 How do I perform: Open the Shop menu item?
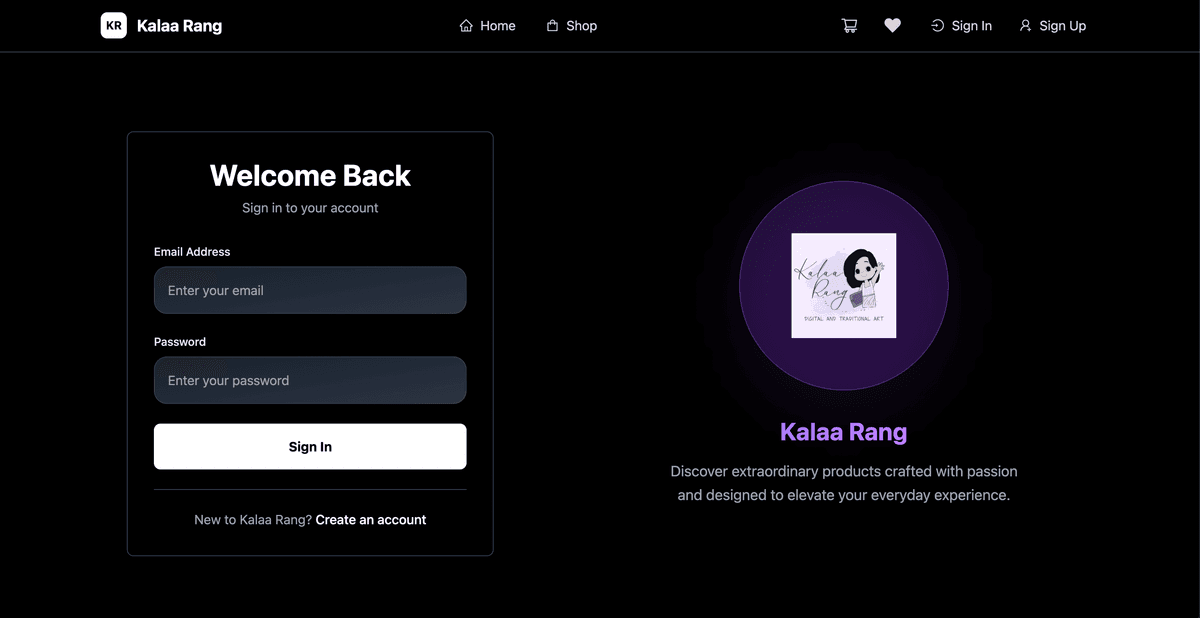[x=581, y=26]
